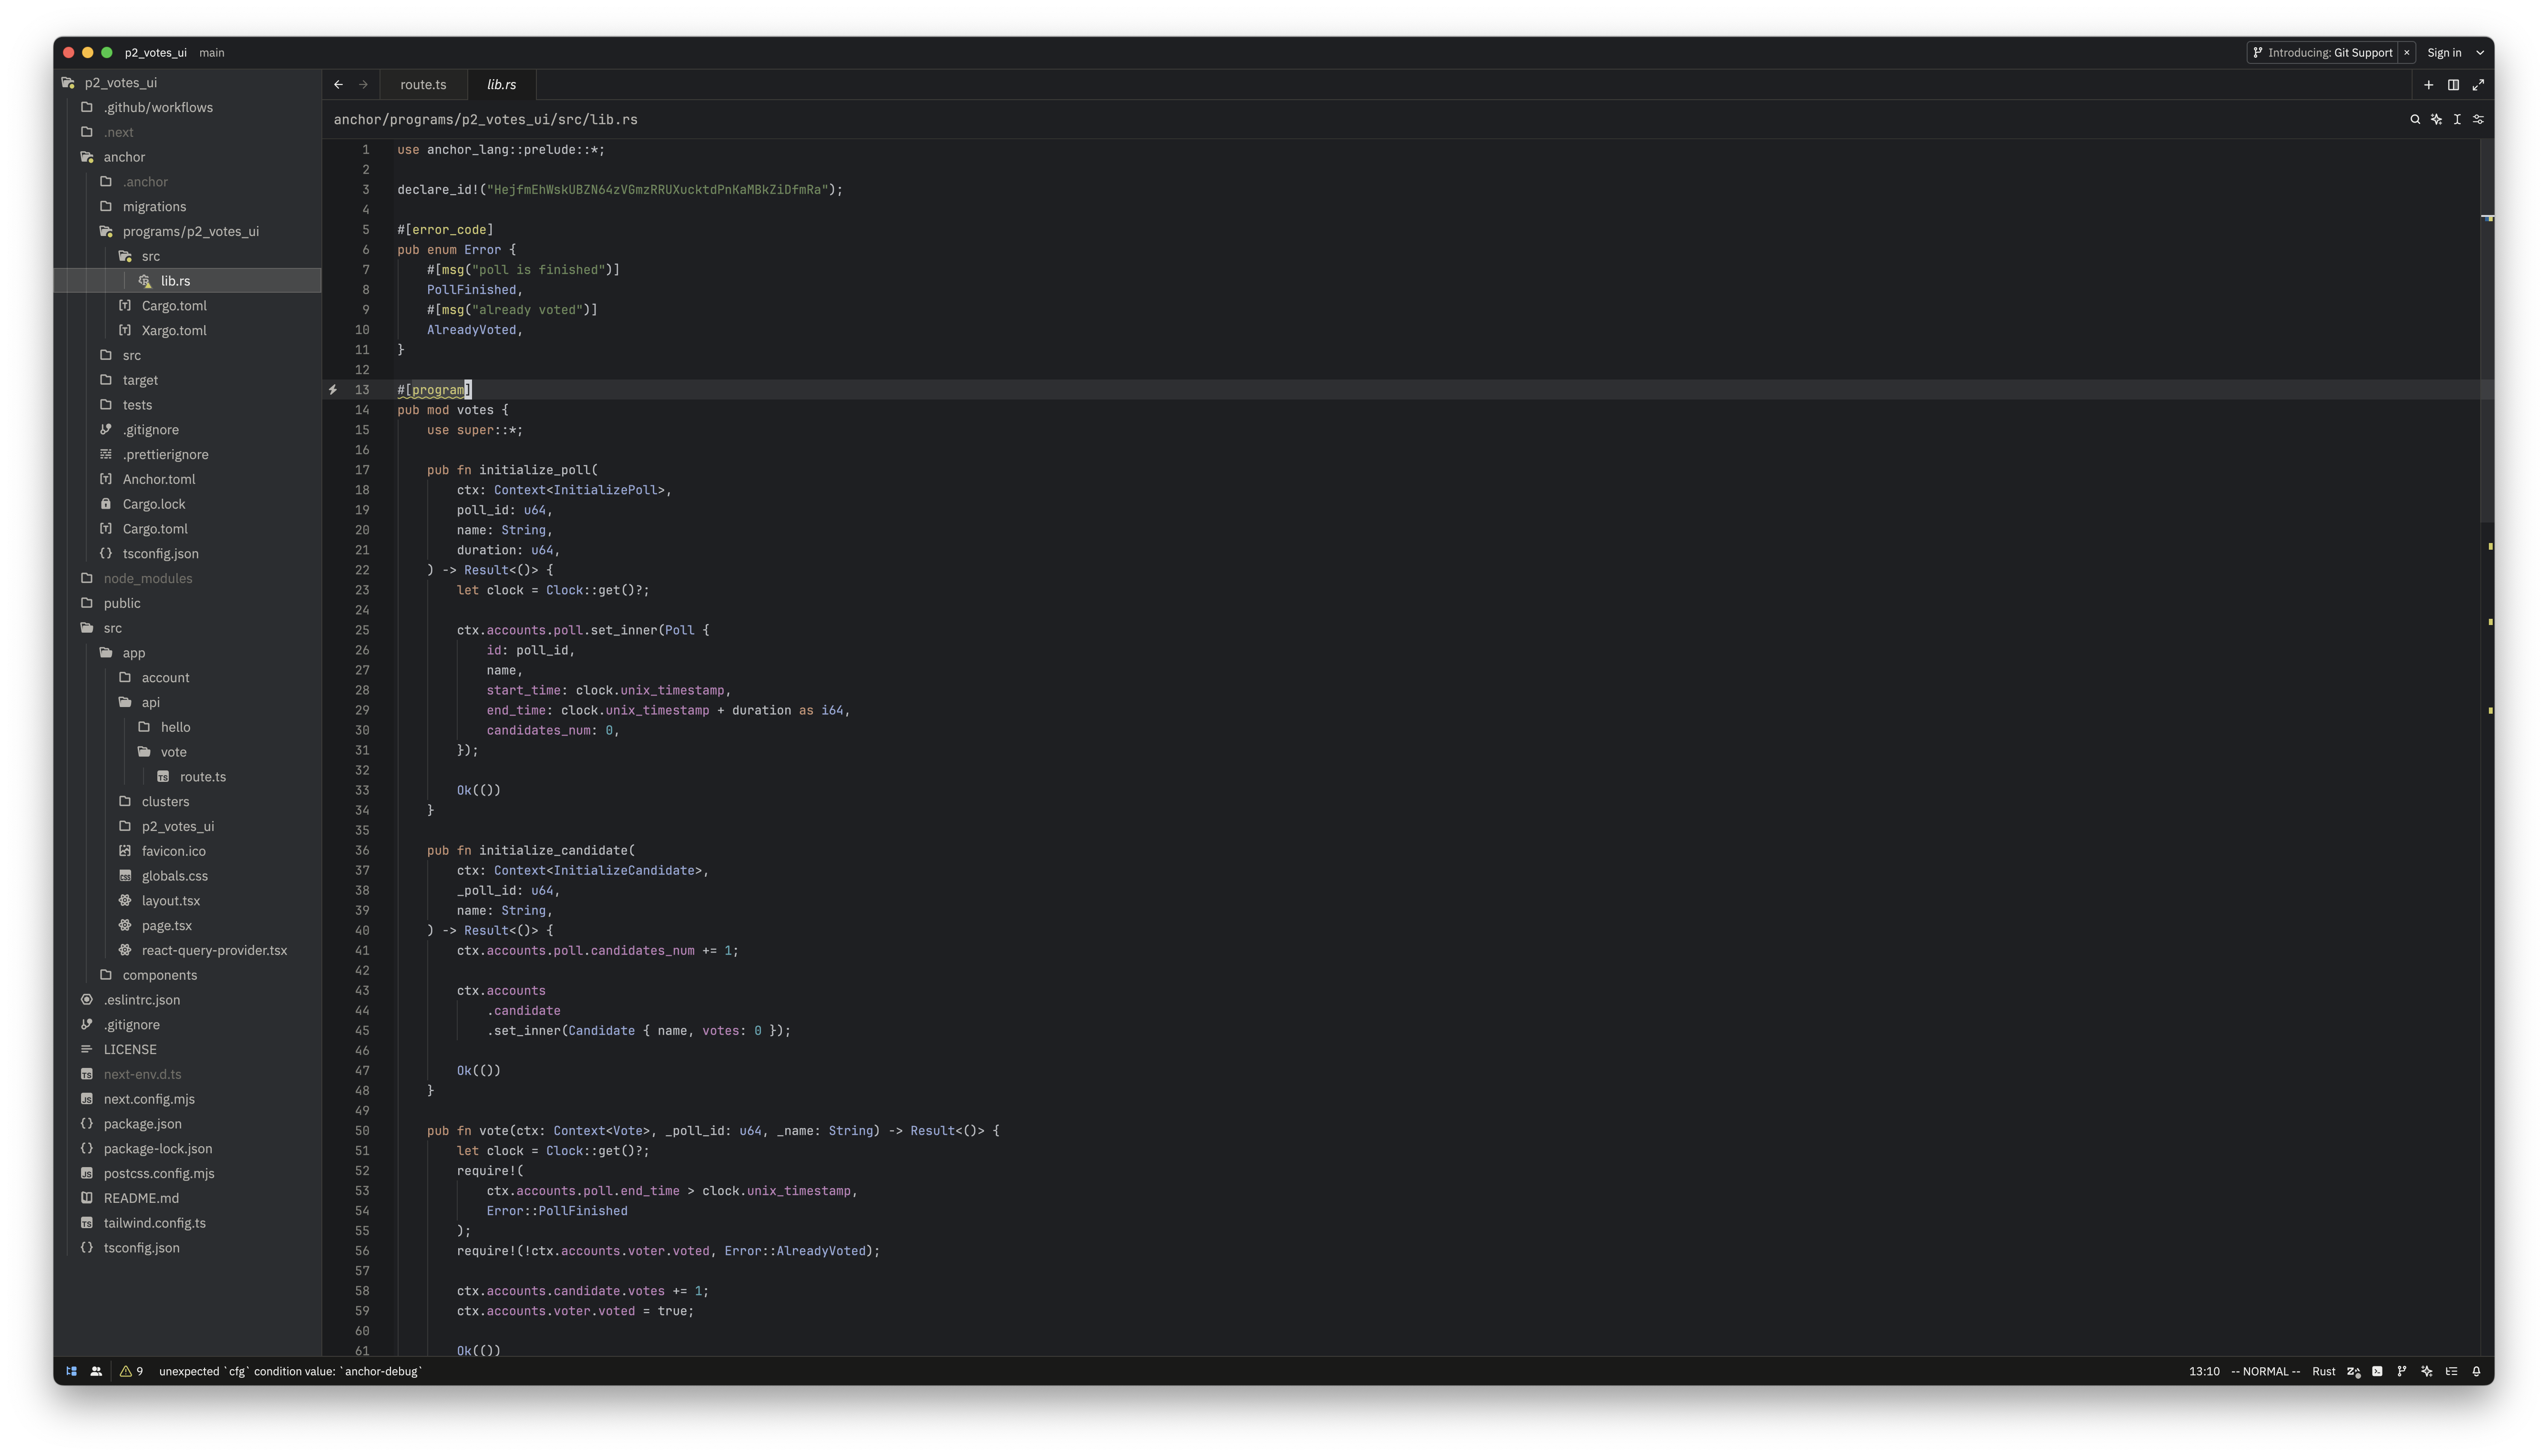
Task: Select the lib.rs tab
Action: [x=501, y=85]
